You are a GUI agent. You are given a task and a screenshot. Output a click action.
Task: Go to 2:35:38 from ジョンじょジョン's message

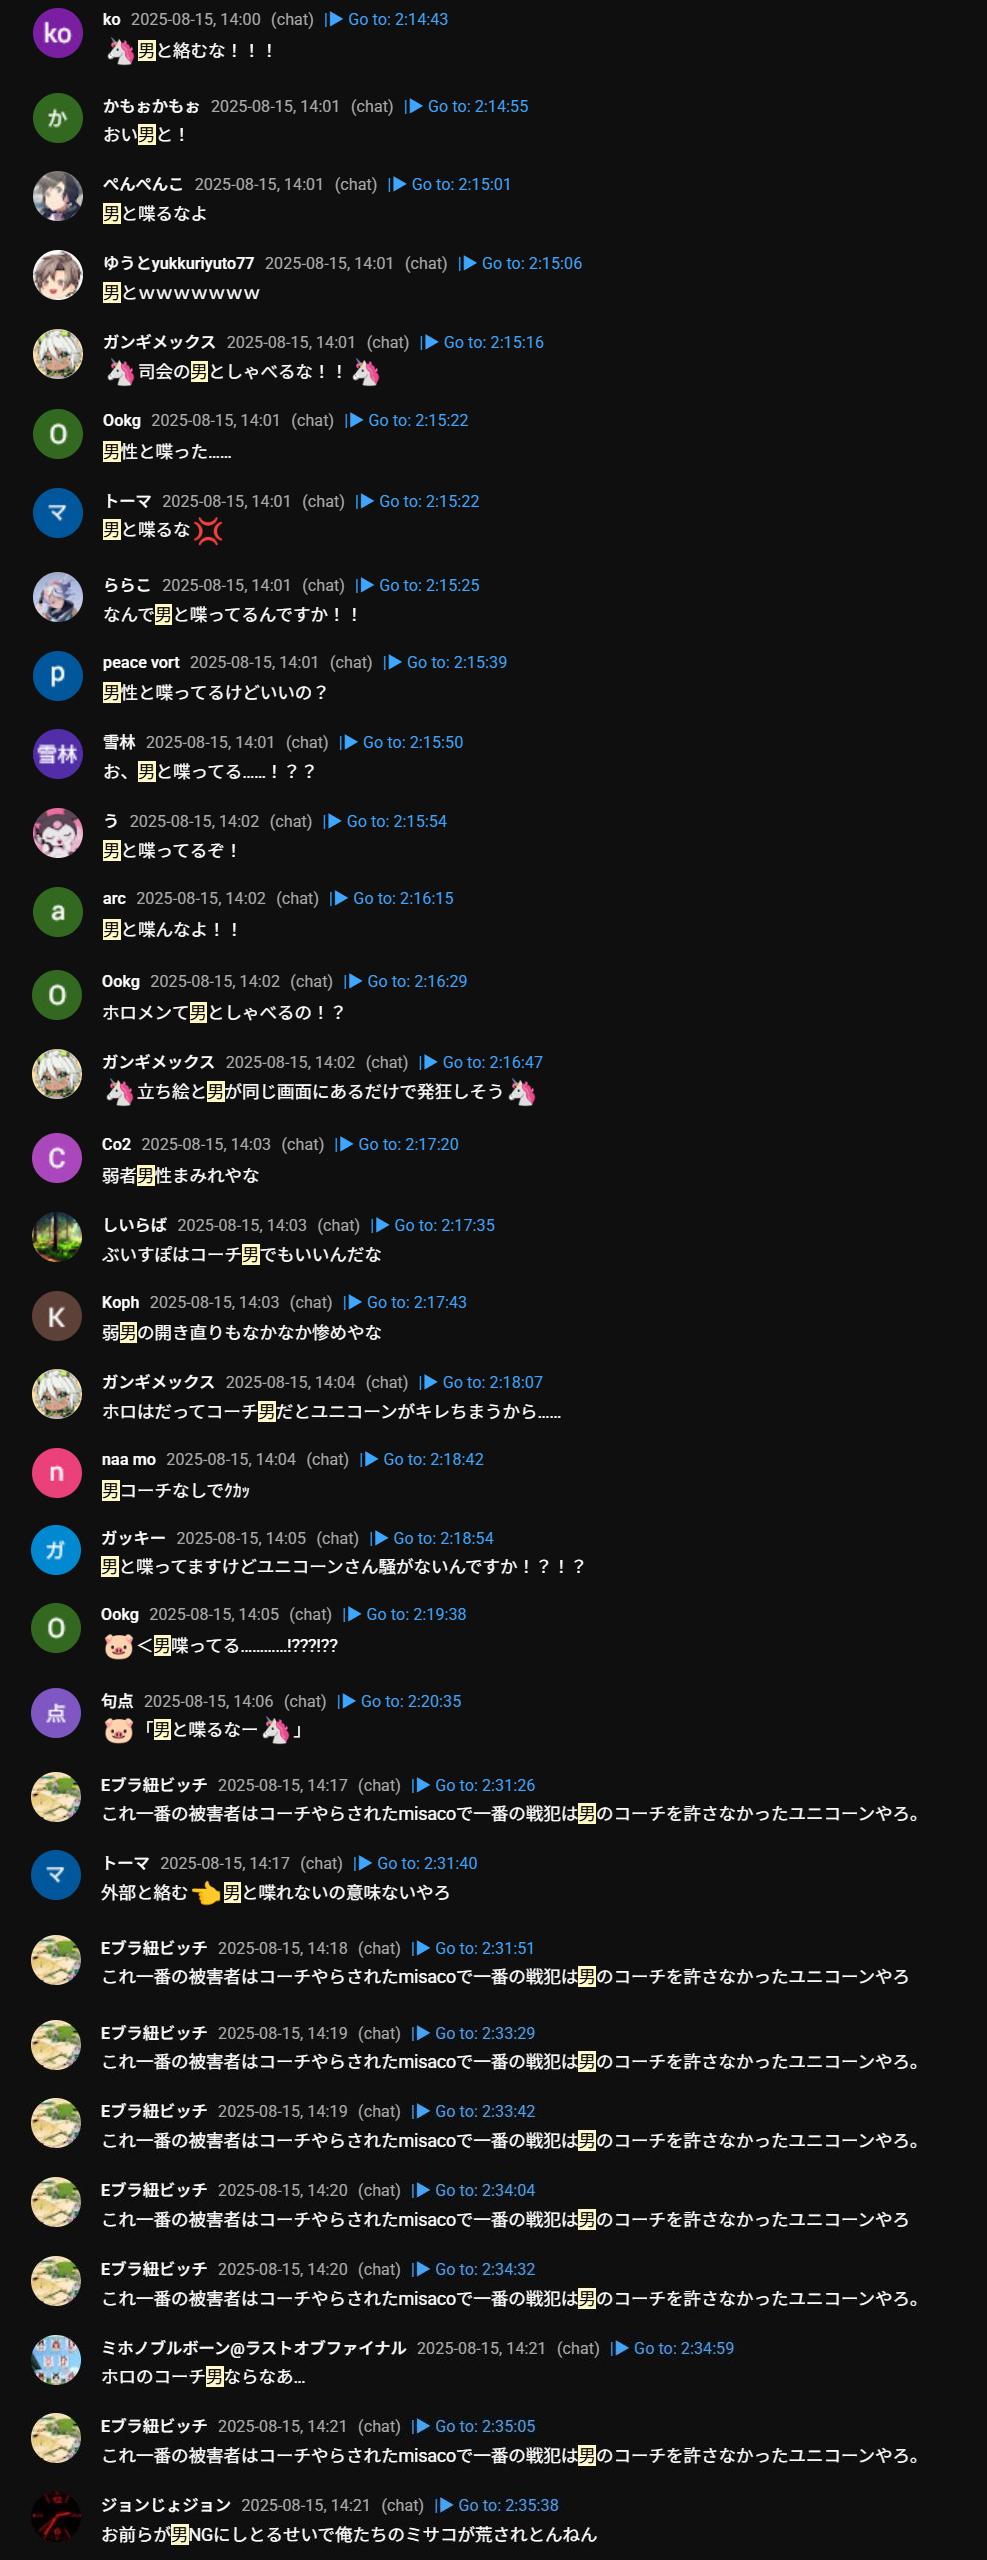pyautogui.click(x=498, y=2505)
